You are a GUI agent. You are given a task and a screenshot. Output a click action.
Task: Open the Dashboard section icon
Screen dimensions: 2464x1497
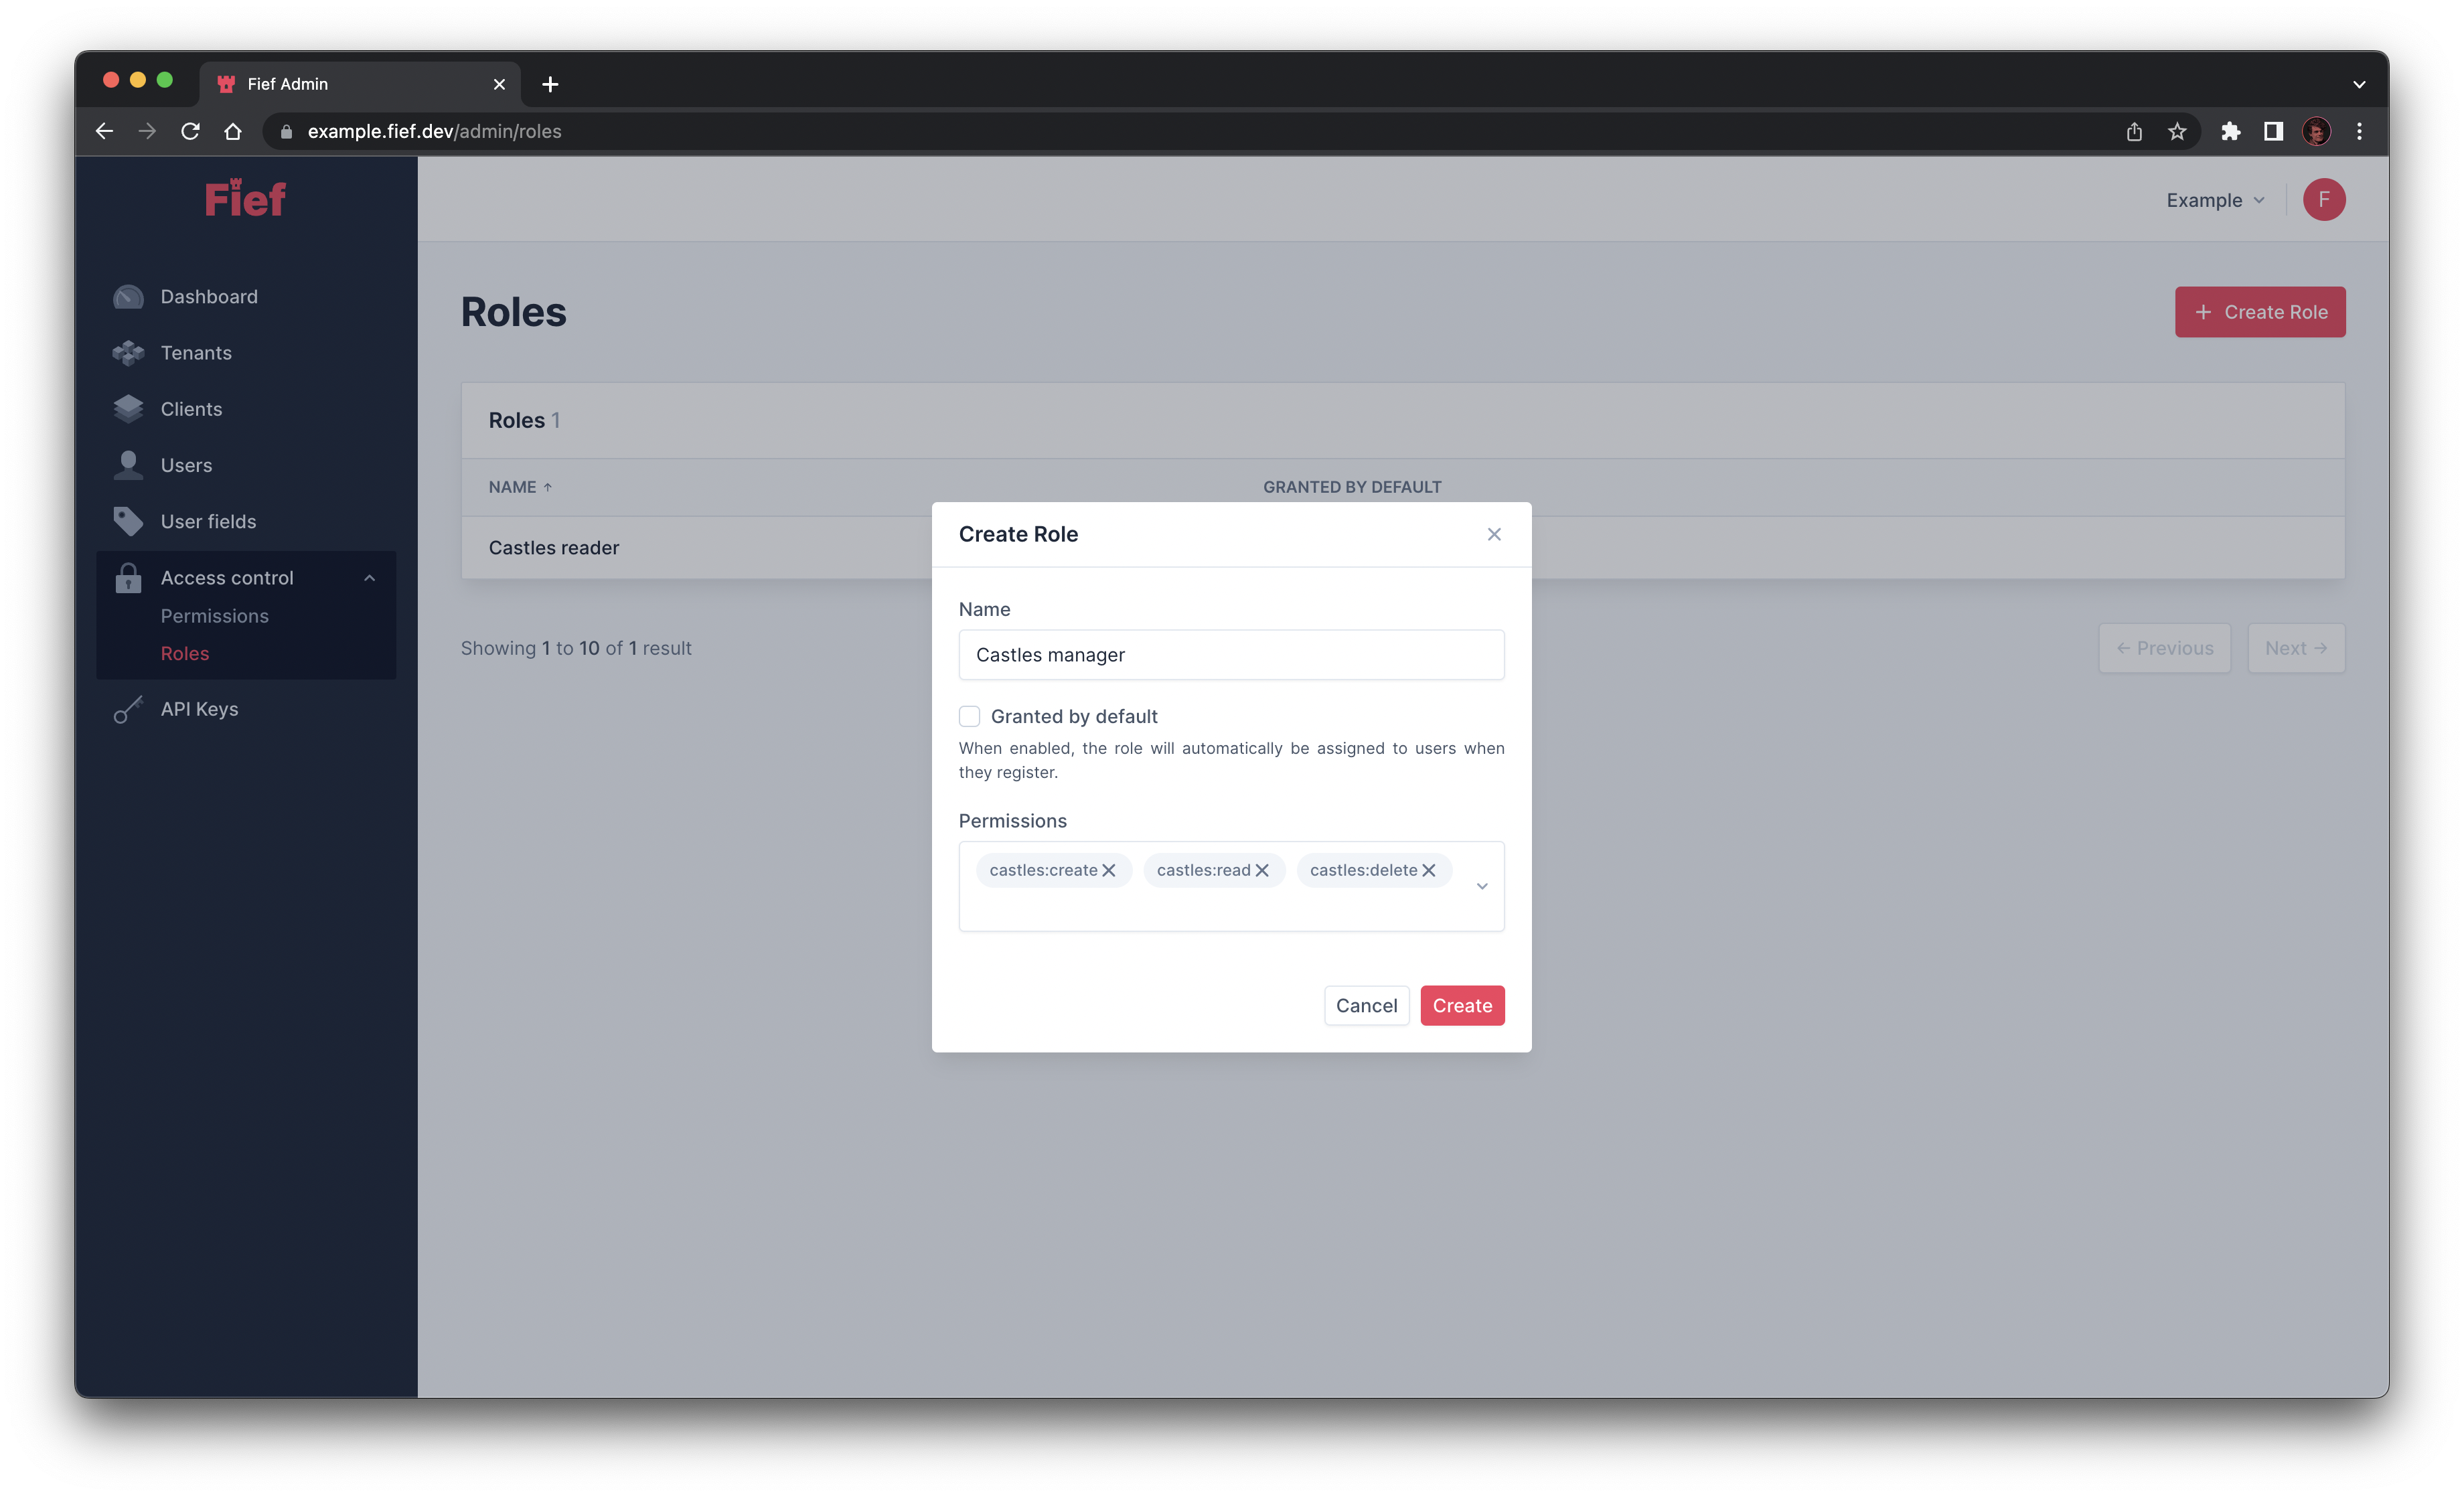coord(128,296)
